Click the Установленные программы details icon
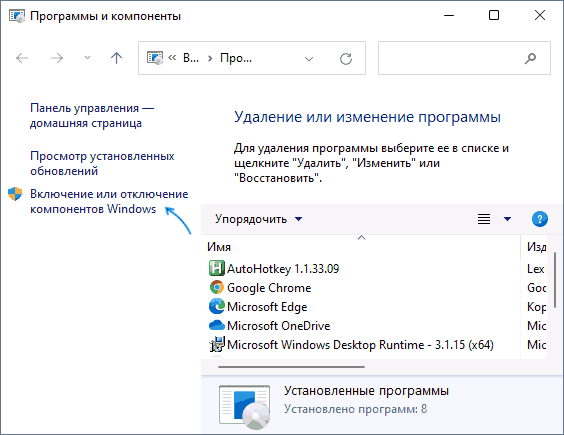This screenshot has height=435, width=564. tap(244, 407)
